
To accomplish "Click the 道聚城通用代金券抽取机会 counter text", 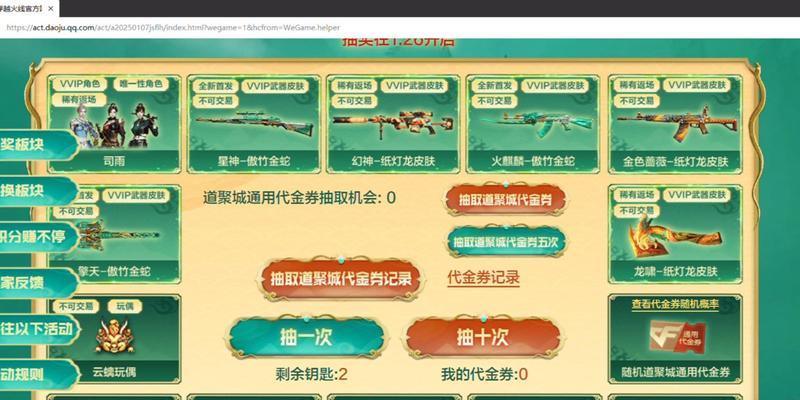I will (x=299, y=198).
